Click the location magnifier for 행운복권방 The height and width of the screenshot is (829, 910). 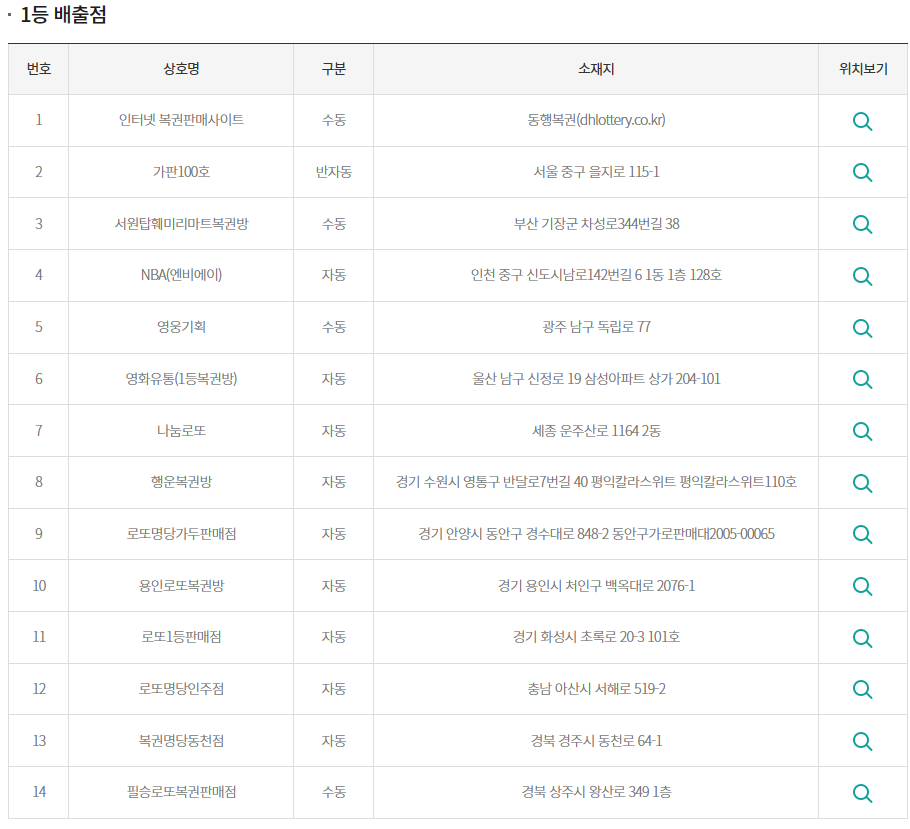(862, 483)
